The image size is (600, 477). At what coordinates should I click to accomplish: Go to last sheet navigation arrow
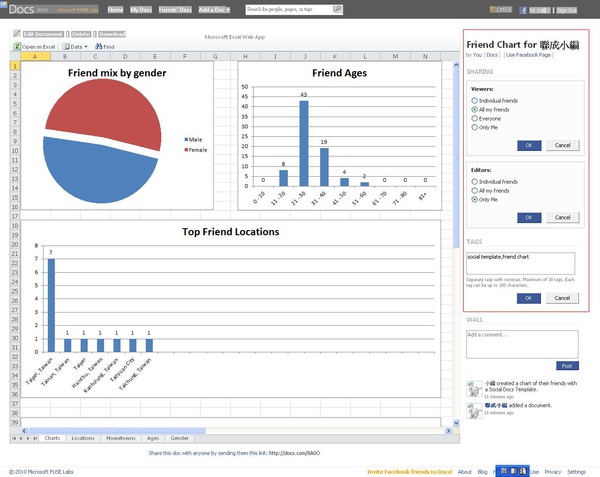tap(35, 438)
